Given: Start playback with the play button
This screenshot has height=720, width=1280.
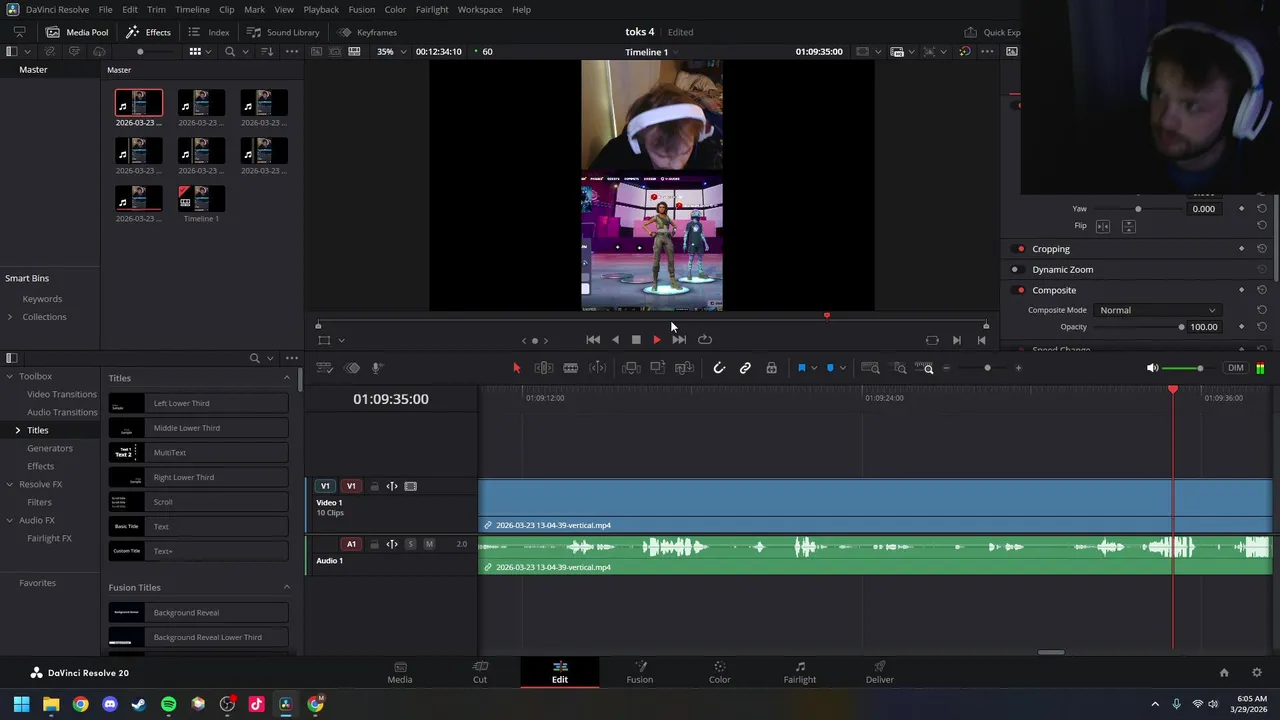Looking at the screenshot, I should (657, 340).
